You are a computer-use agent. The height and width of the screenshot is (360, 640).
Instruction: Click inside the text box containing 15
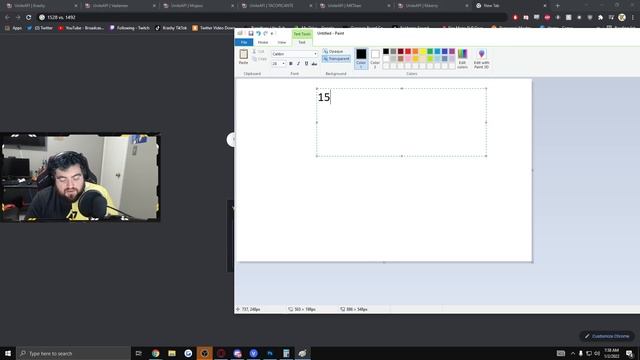tap(401, 122)
